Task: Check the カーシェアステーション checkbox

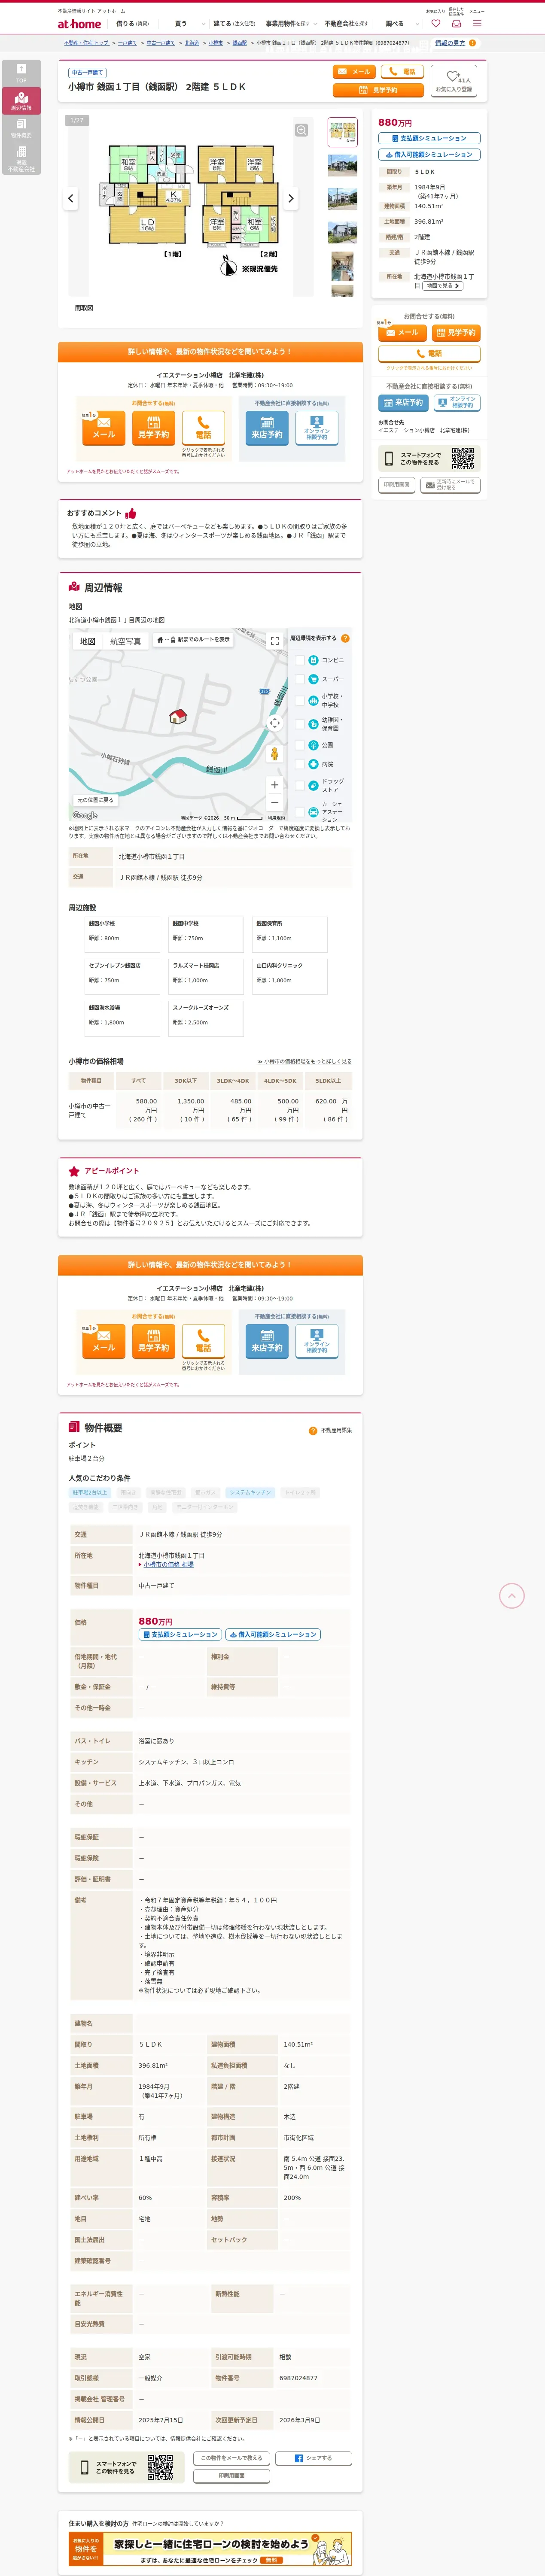Action: click(x=300, y=811)
